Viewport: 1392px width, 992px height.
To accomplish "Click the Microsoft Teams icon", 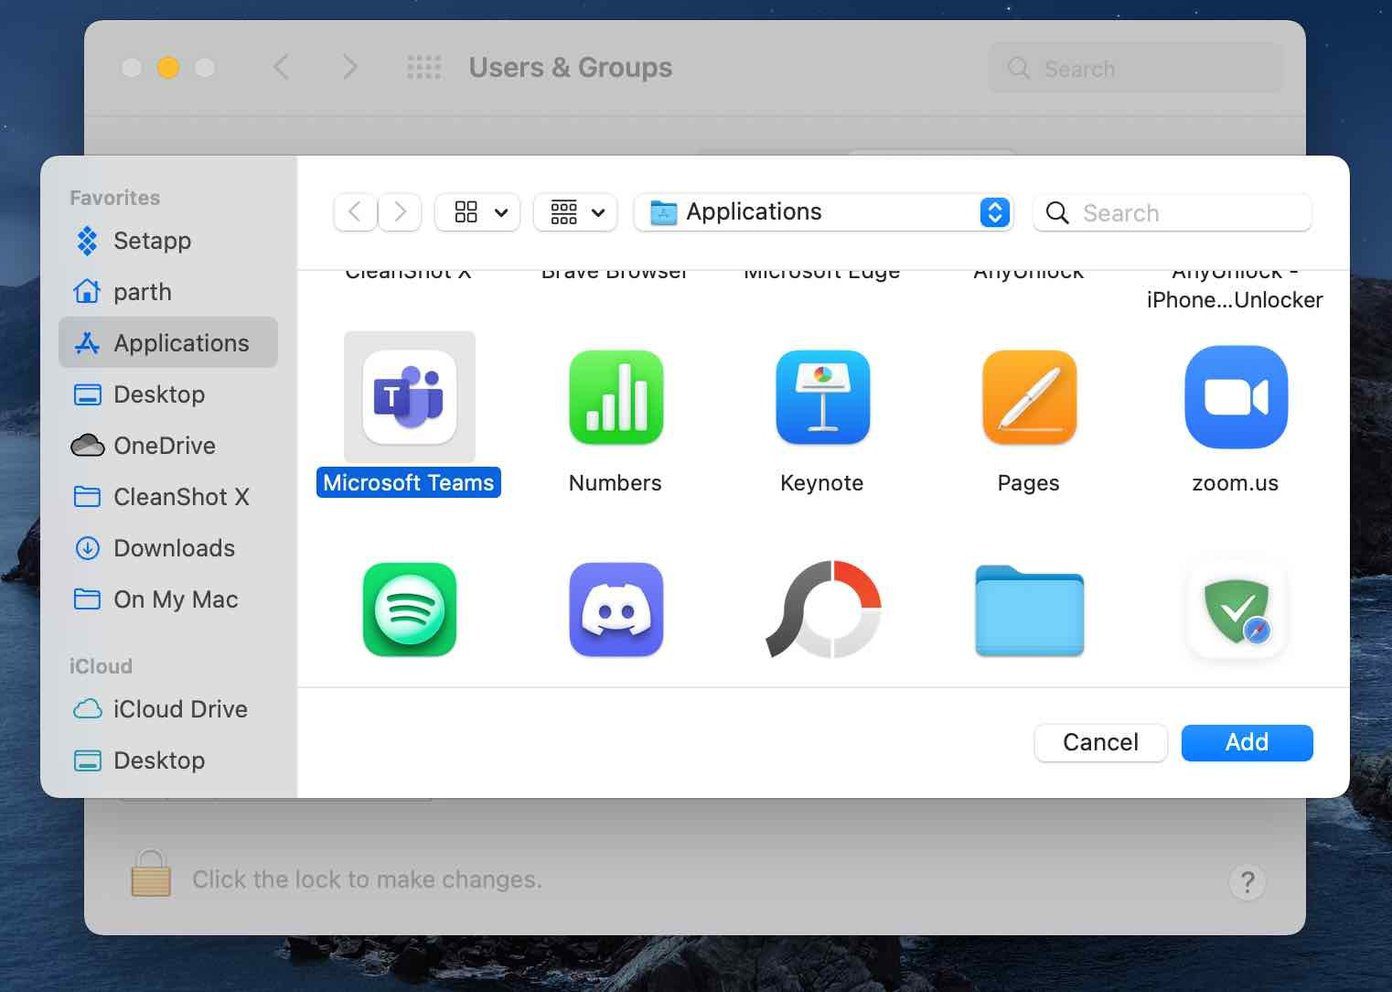I will [x=409, y=397].
